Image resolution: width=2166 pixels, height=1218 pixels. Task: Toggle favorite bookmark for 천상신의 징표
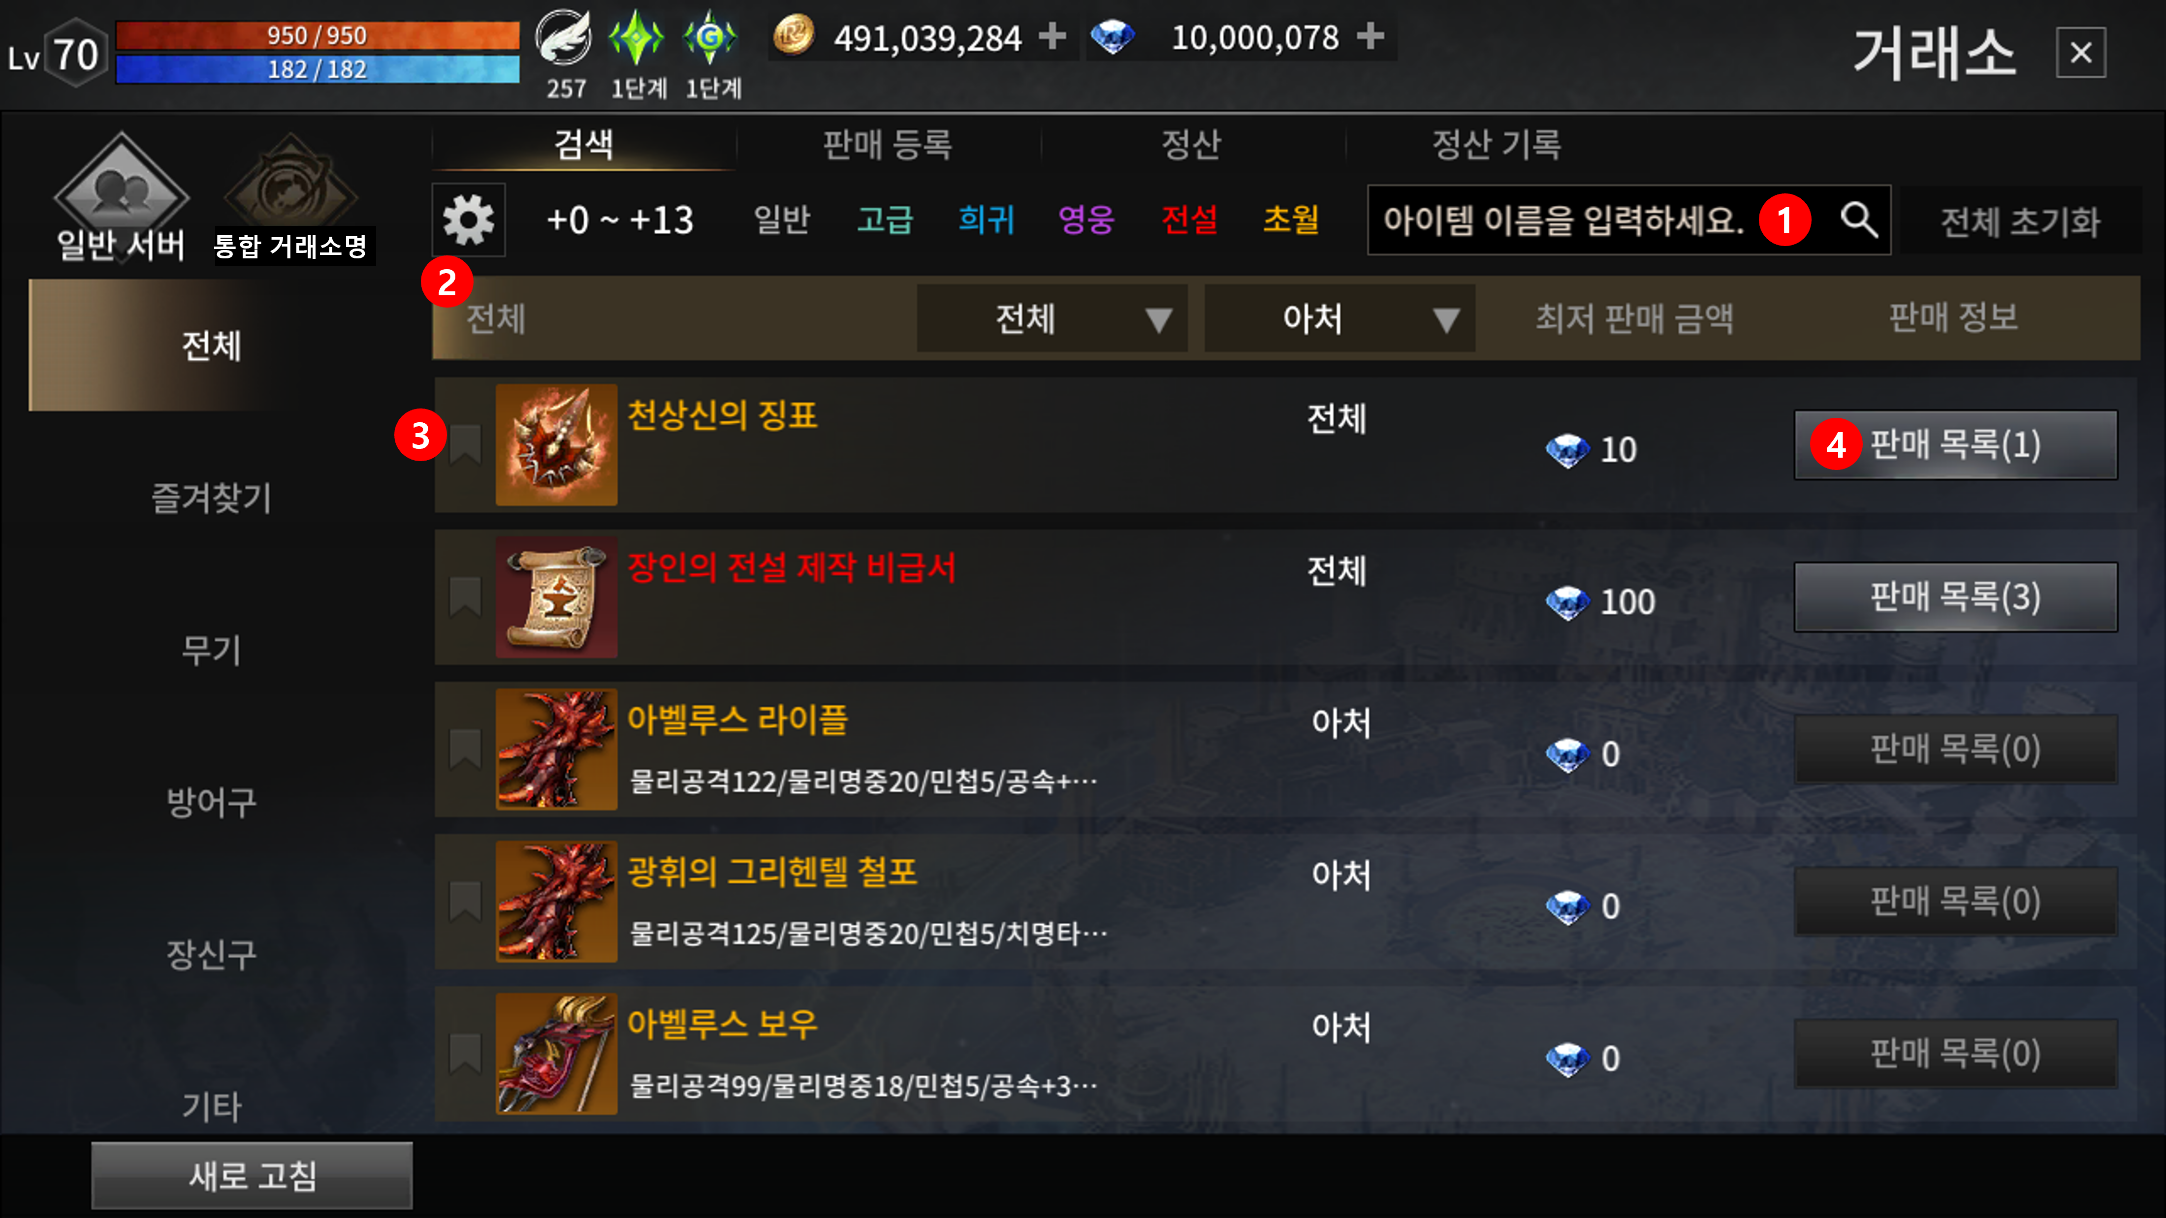pyautogui.click(x=465, y=444)
